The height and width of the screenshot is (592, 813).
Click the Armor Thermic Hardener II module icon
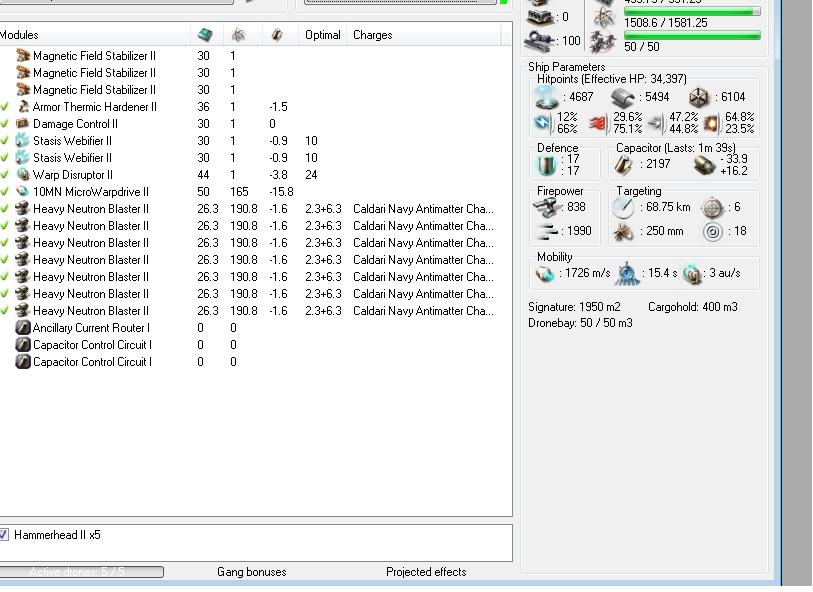tap(23, 107)
